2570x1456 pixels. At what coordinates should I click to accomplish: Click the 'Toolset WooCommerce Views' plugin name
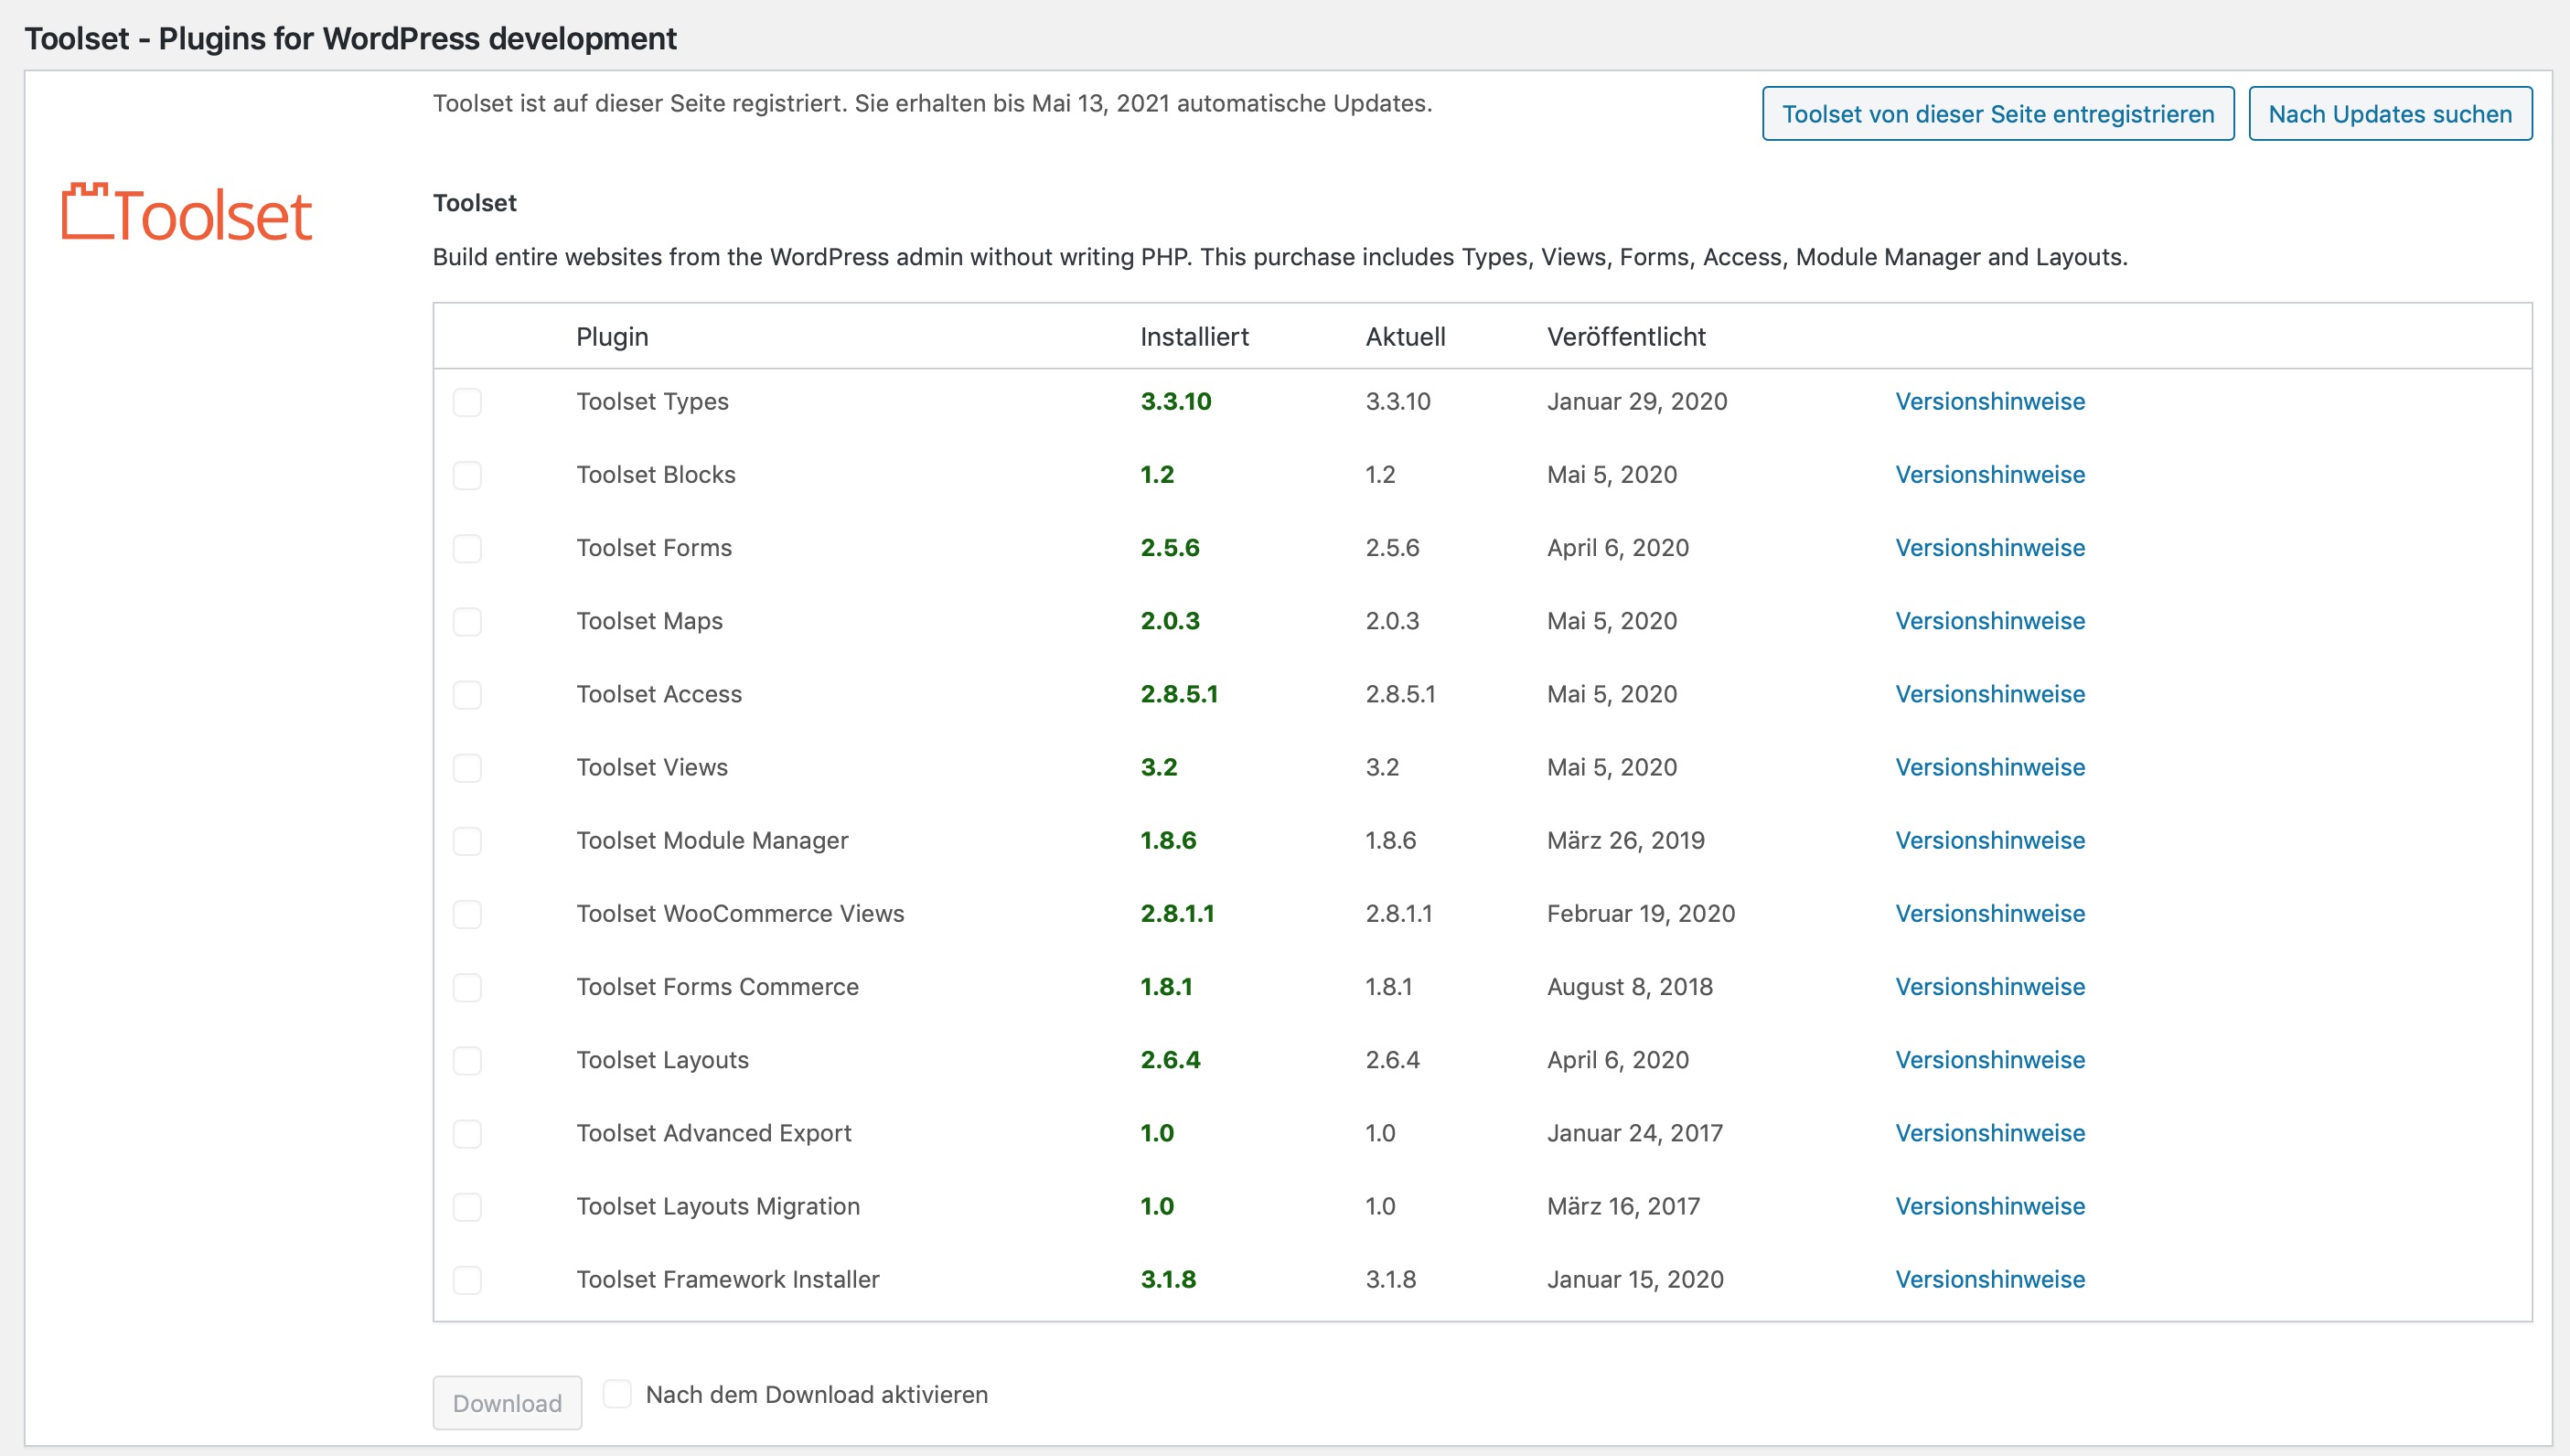pos(740,913)
